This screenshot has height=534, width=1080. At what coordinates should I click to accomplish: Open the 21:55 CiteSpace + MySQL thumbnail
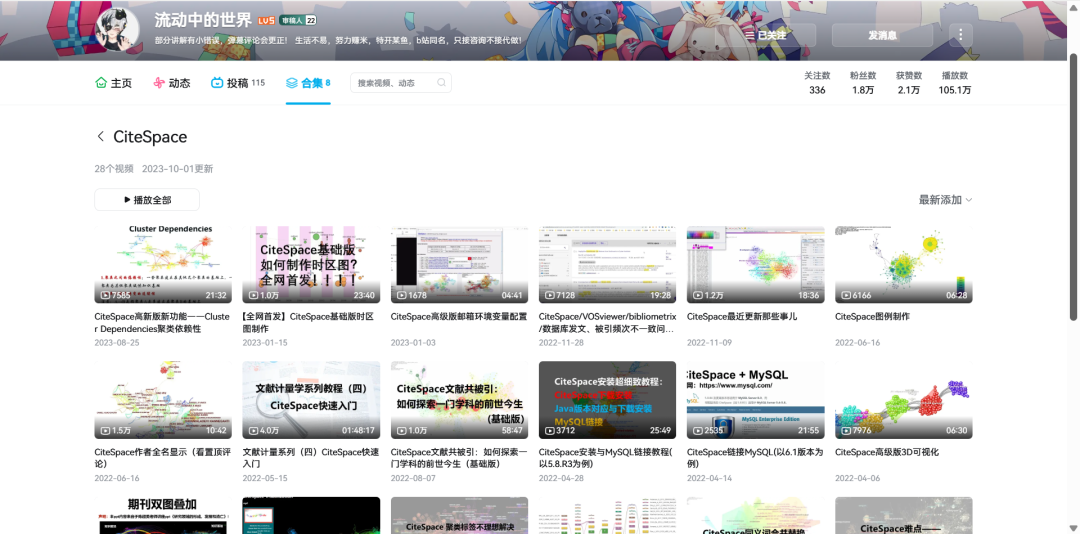coord(756,400)
